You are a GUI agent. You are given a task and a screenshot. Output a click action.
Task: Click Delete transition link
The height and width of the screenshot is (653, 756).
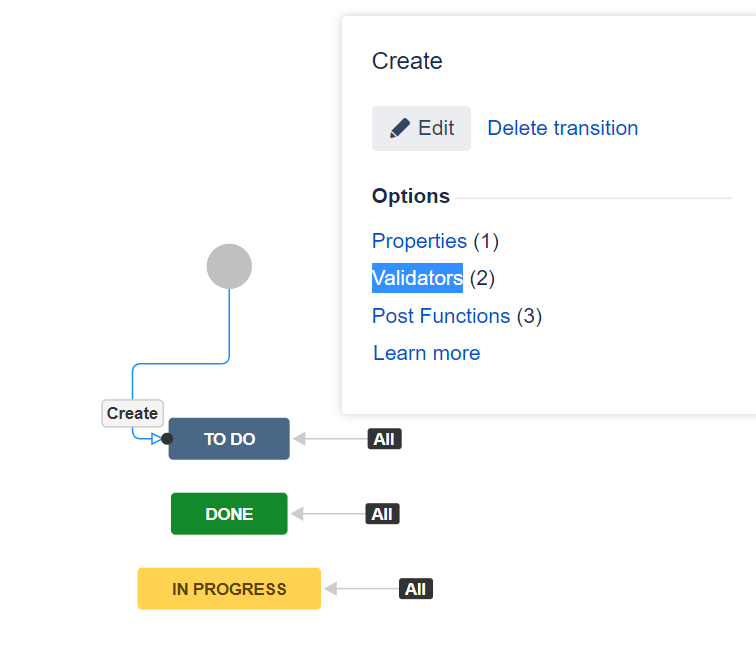563,128
